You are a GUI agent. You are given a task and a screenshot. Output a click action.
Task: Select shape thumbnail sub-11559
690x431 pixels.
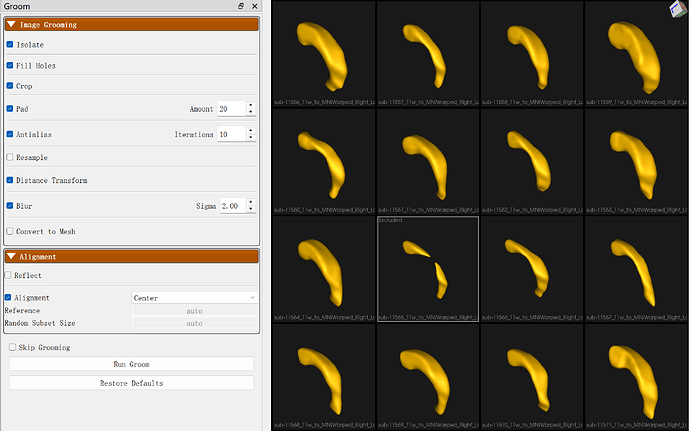[636, 54]
